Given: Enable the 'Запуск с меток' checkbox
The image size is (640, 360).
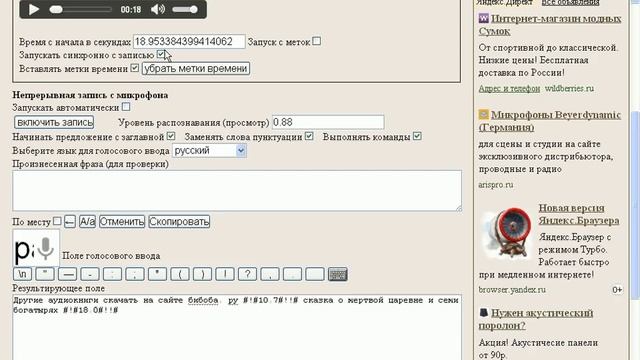Looking at the screenshot, I should [x=316, y=41].
